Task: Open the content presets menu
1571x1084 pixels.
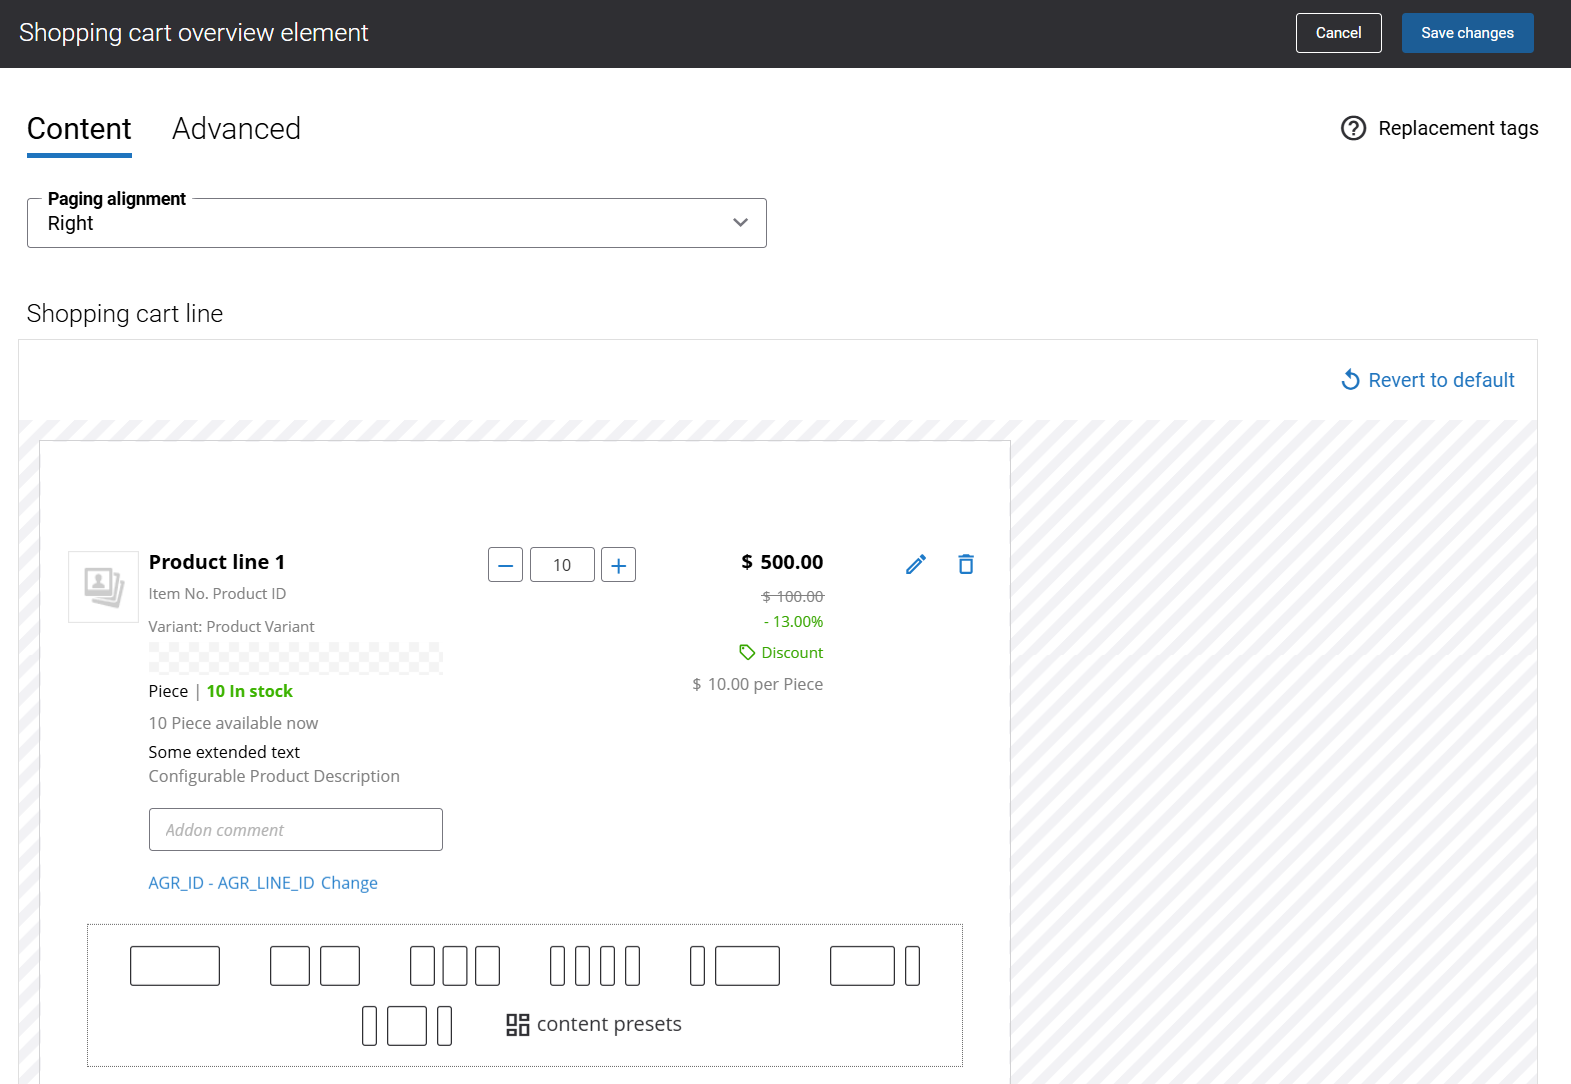Action: pos(594,1025)
